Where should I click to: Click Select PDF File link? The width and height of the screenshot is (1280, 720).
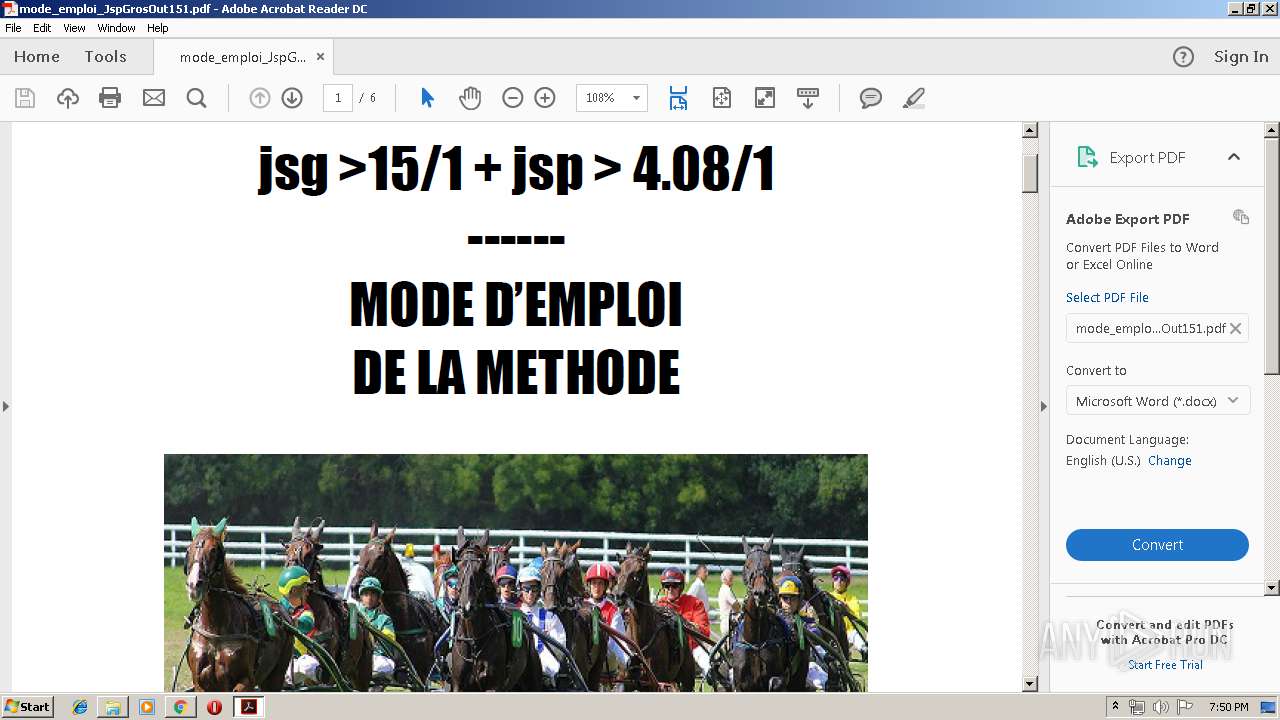pyautogui.click(x=1107, y=297)
